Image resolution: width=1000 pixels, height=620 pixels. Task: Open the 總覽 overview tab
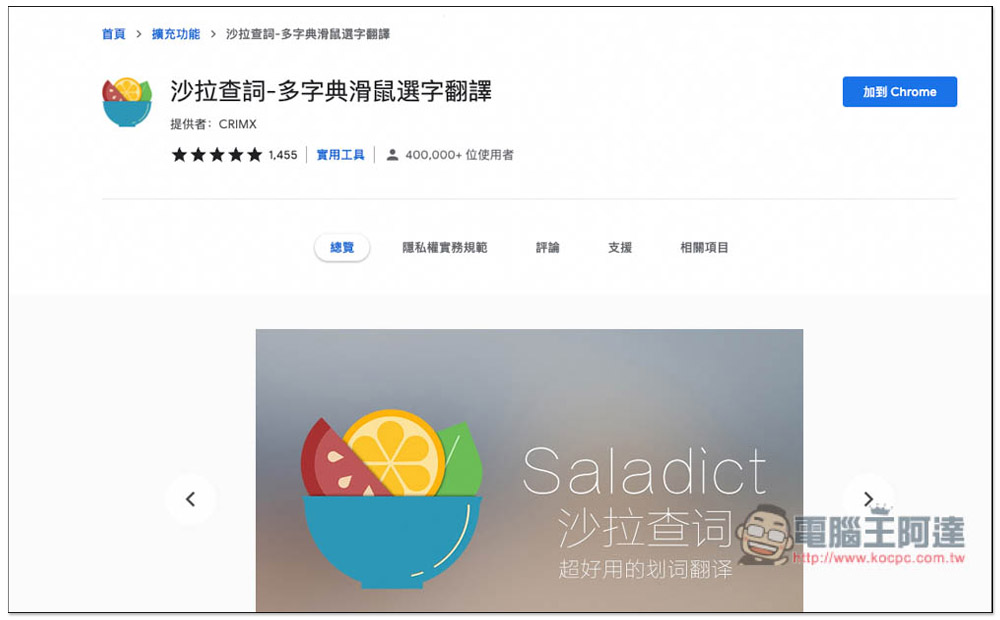pos(342,247)
